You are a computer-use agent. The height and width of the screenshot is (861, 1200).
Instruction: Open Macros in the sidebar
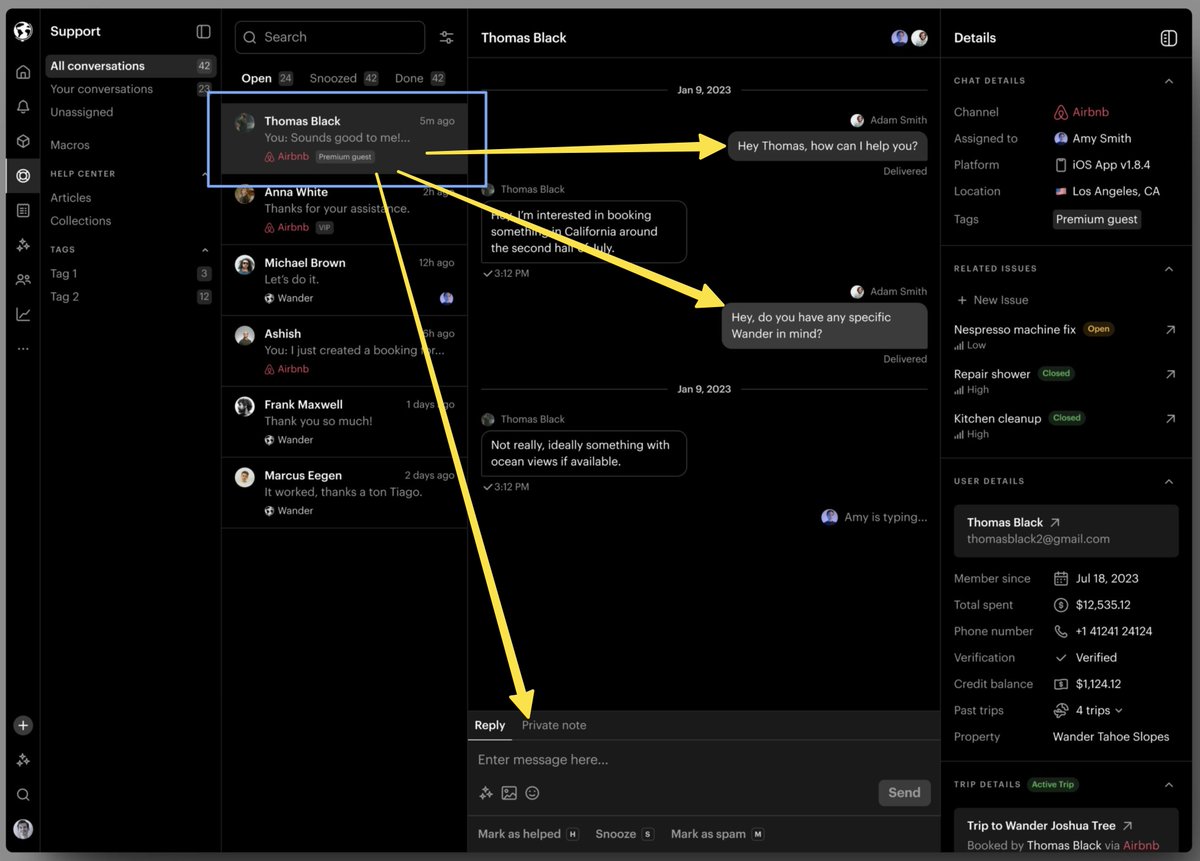tap(70, 145)
